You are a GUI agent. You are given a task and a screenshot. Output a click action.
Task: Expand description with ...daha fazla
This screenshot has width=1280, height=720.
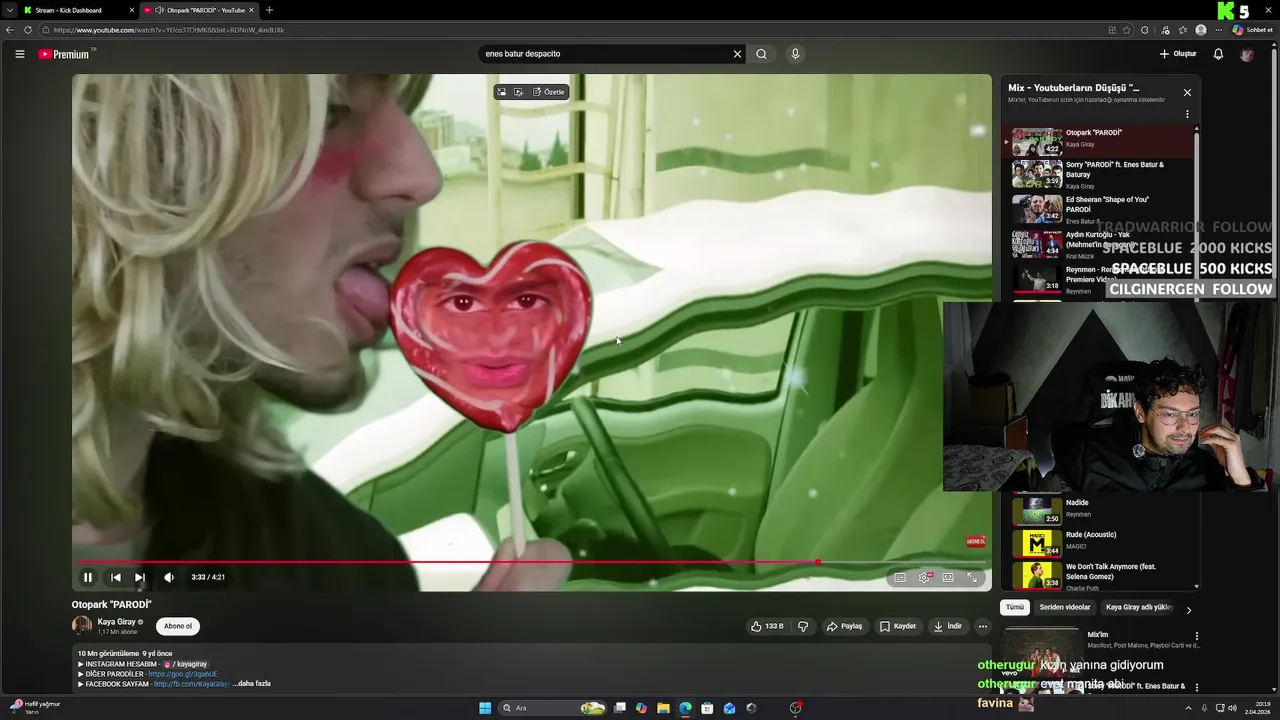click(252, 684)
